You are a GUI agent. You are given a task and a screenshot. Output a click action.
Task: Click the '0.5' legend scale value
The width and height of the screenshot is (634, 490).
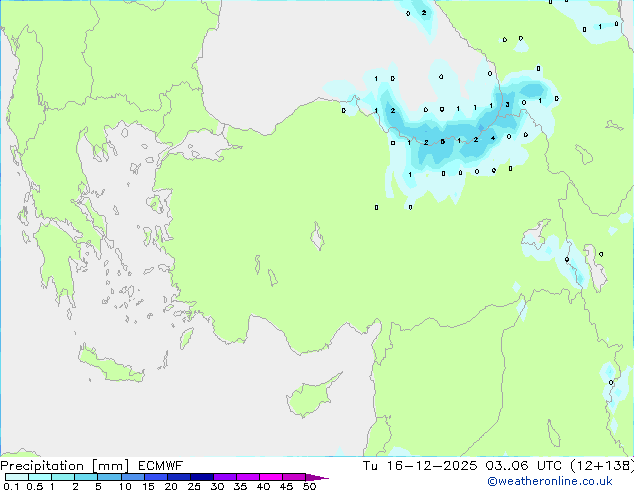[x=34, y=486]
